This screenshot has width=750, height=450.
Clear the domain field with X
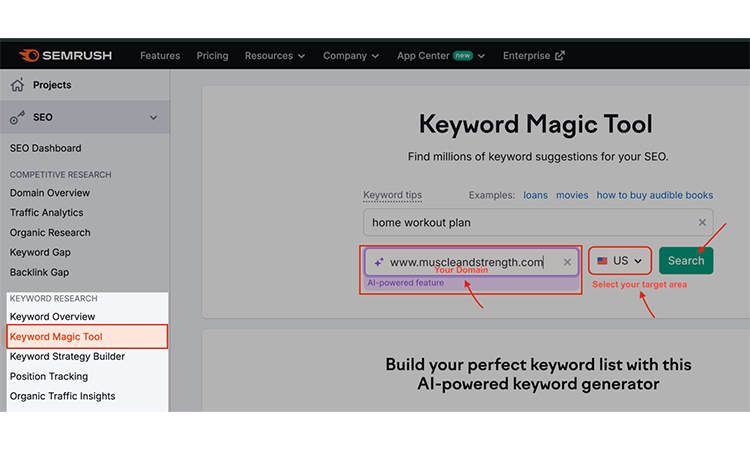point(567,262)
